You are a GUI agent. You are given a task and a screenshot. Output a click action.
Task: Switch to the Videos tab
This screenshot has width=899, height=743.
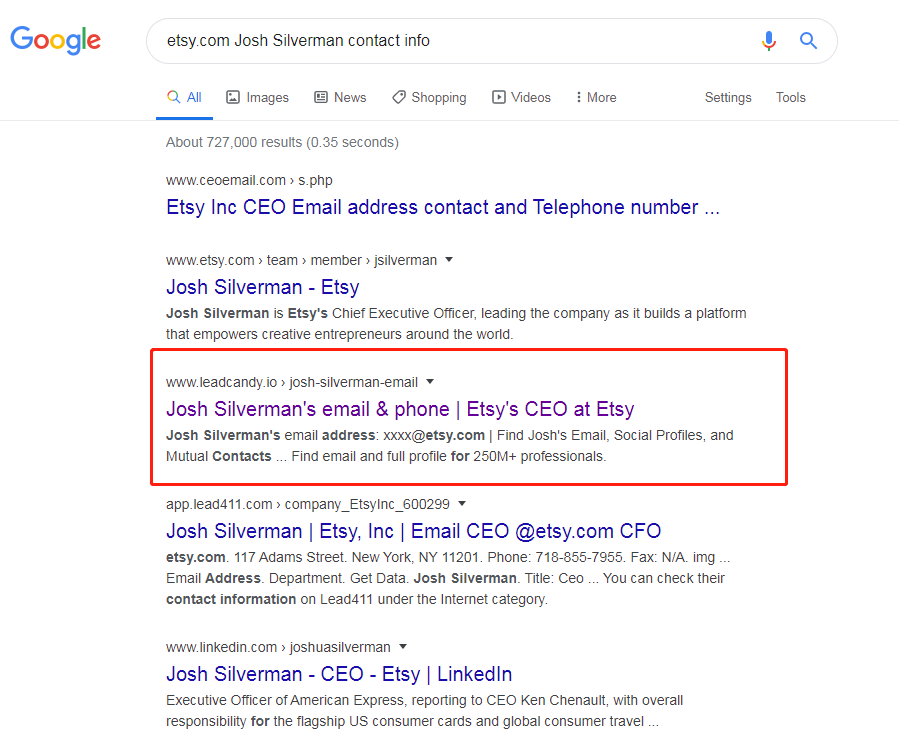pyautogui.click(x=521, y=97)
